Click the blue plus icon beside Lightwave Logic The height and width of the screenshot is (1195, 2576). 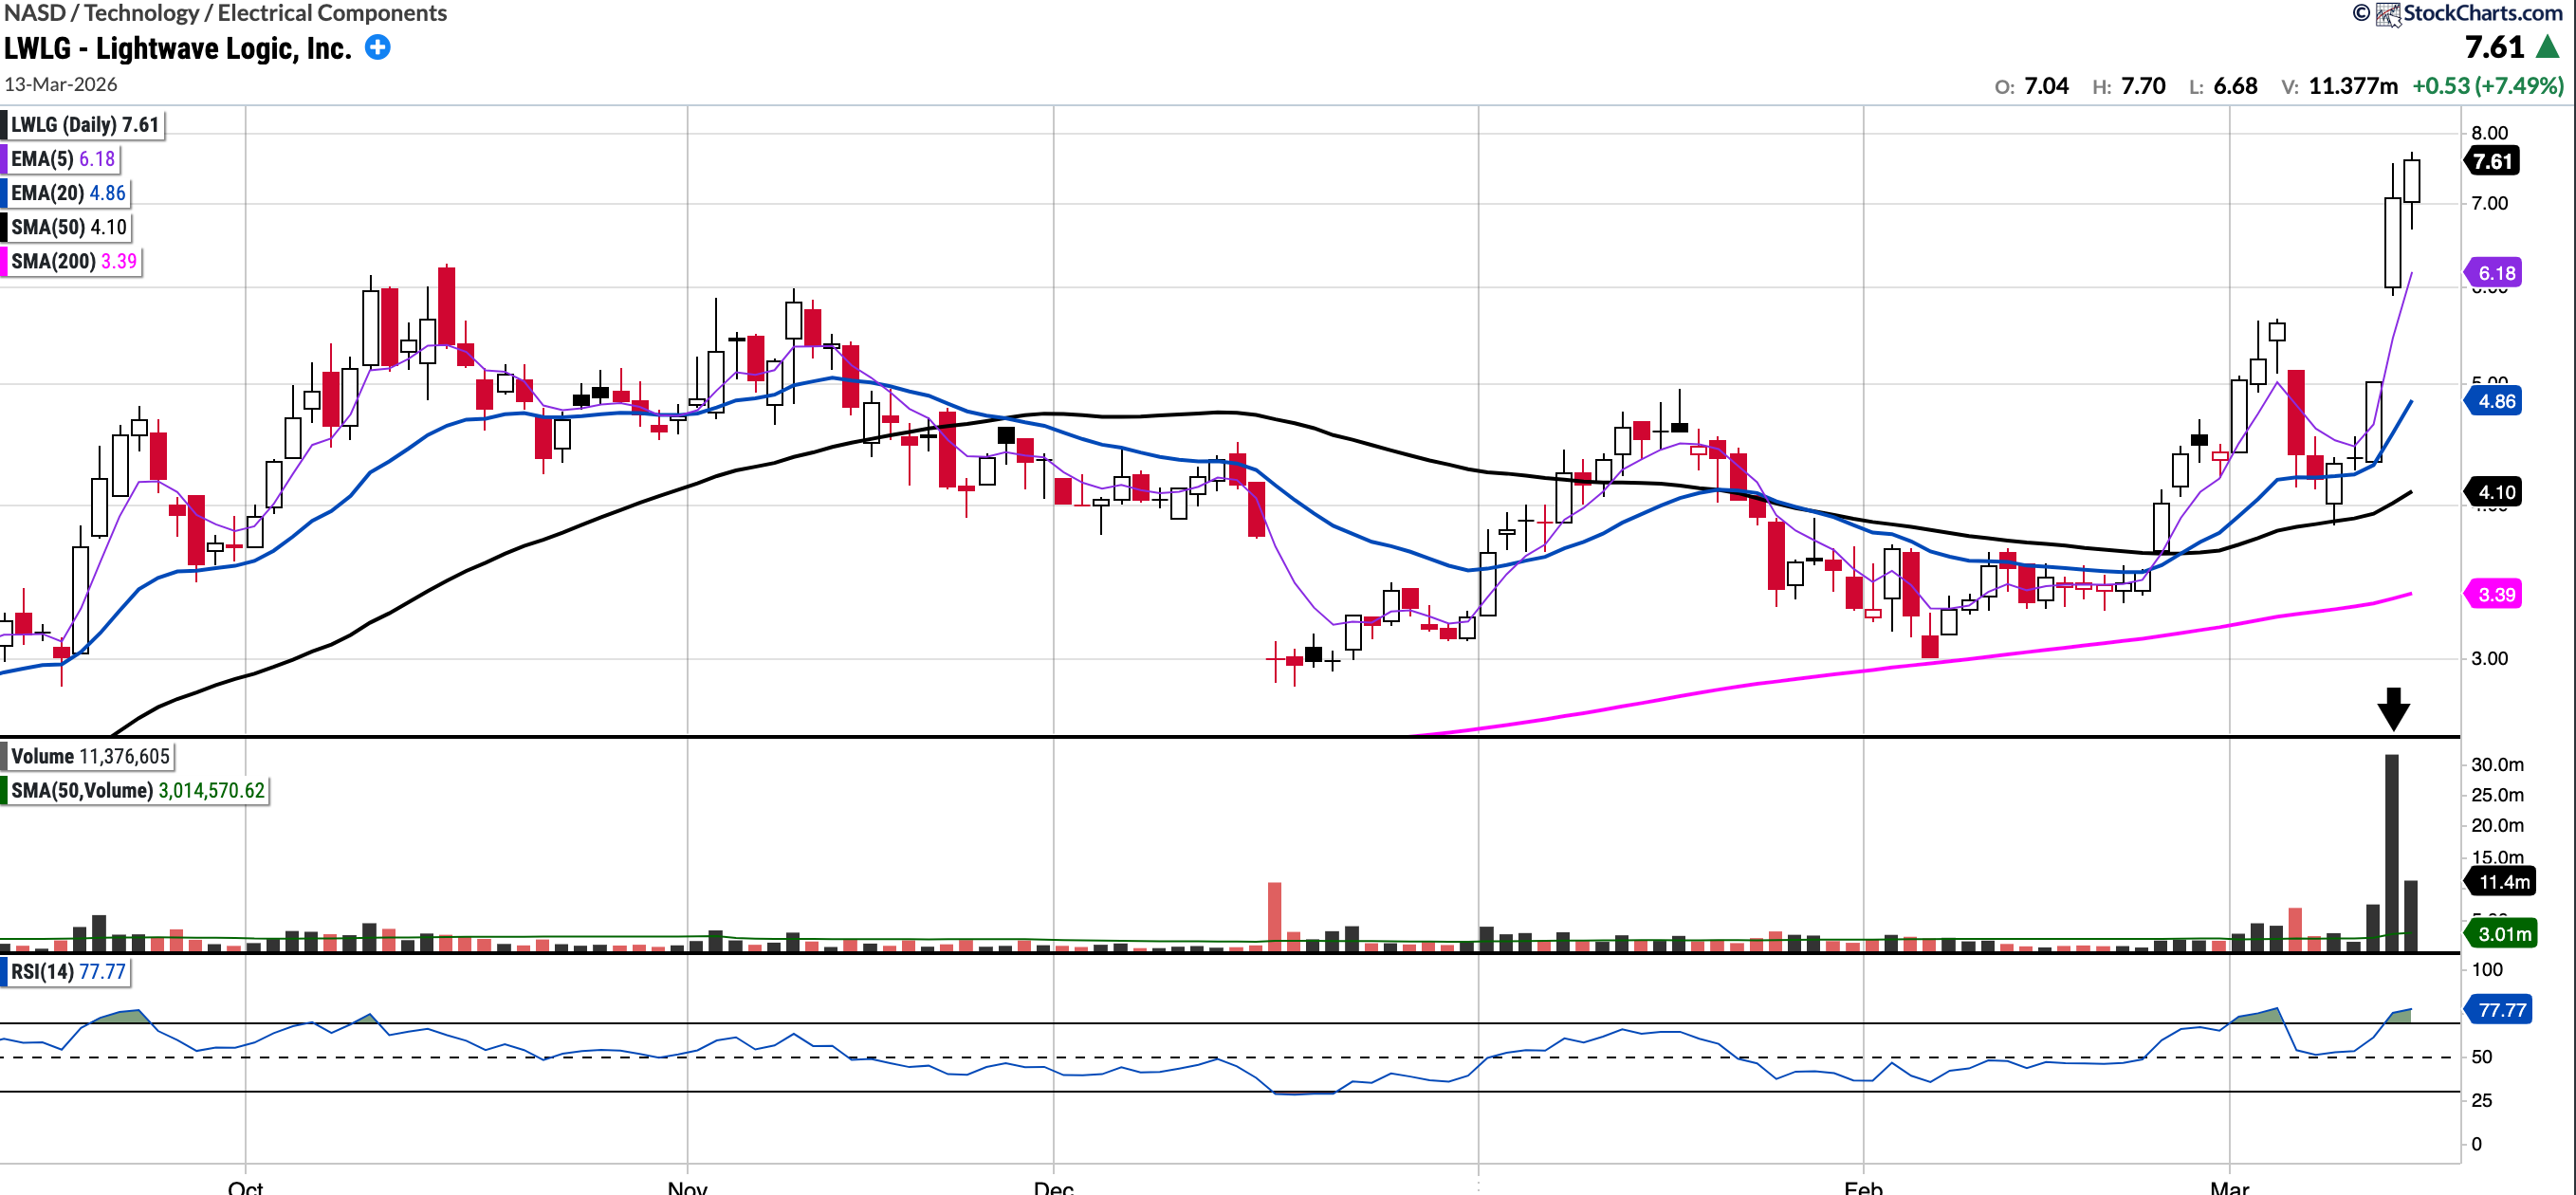click(x=377, y=47)
